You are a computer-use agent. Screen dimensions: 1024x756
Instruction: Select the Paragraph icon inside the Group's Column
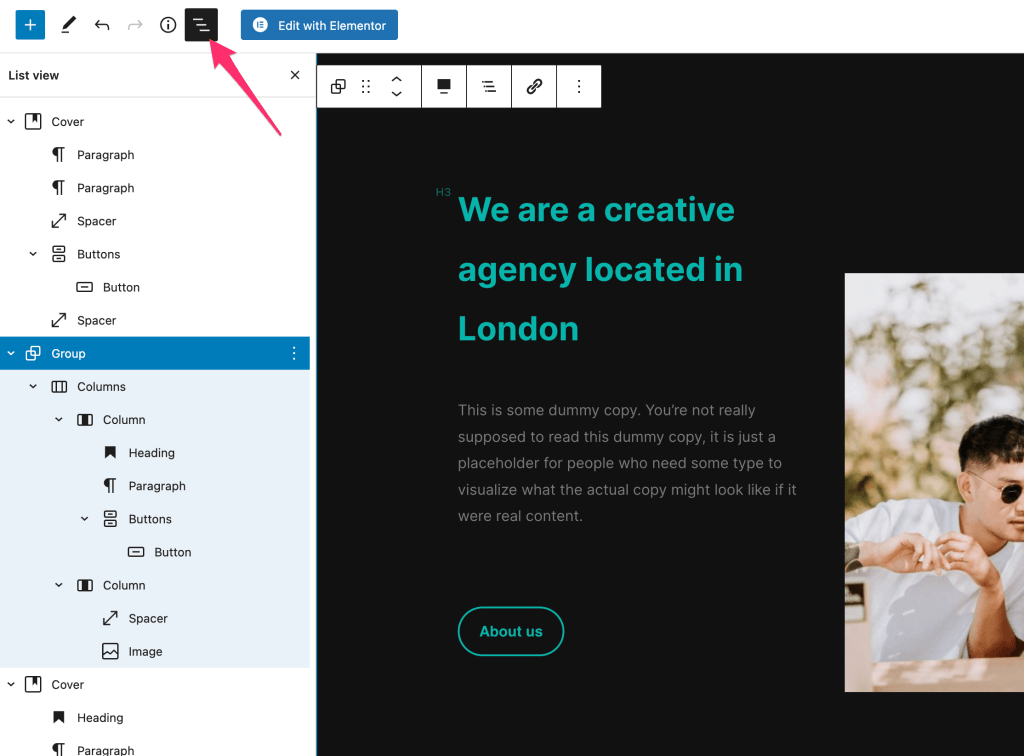coord(110,486)
